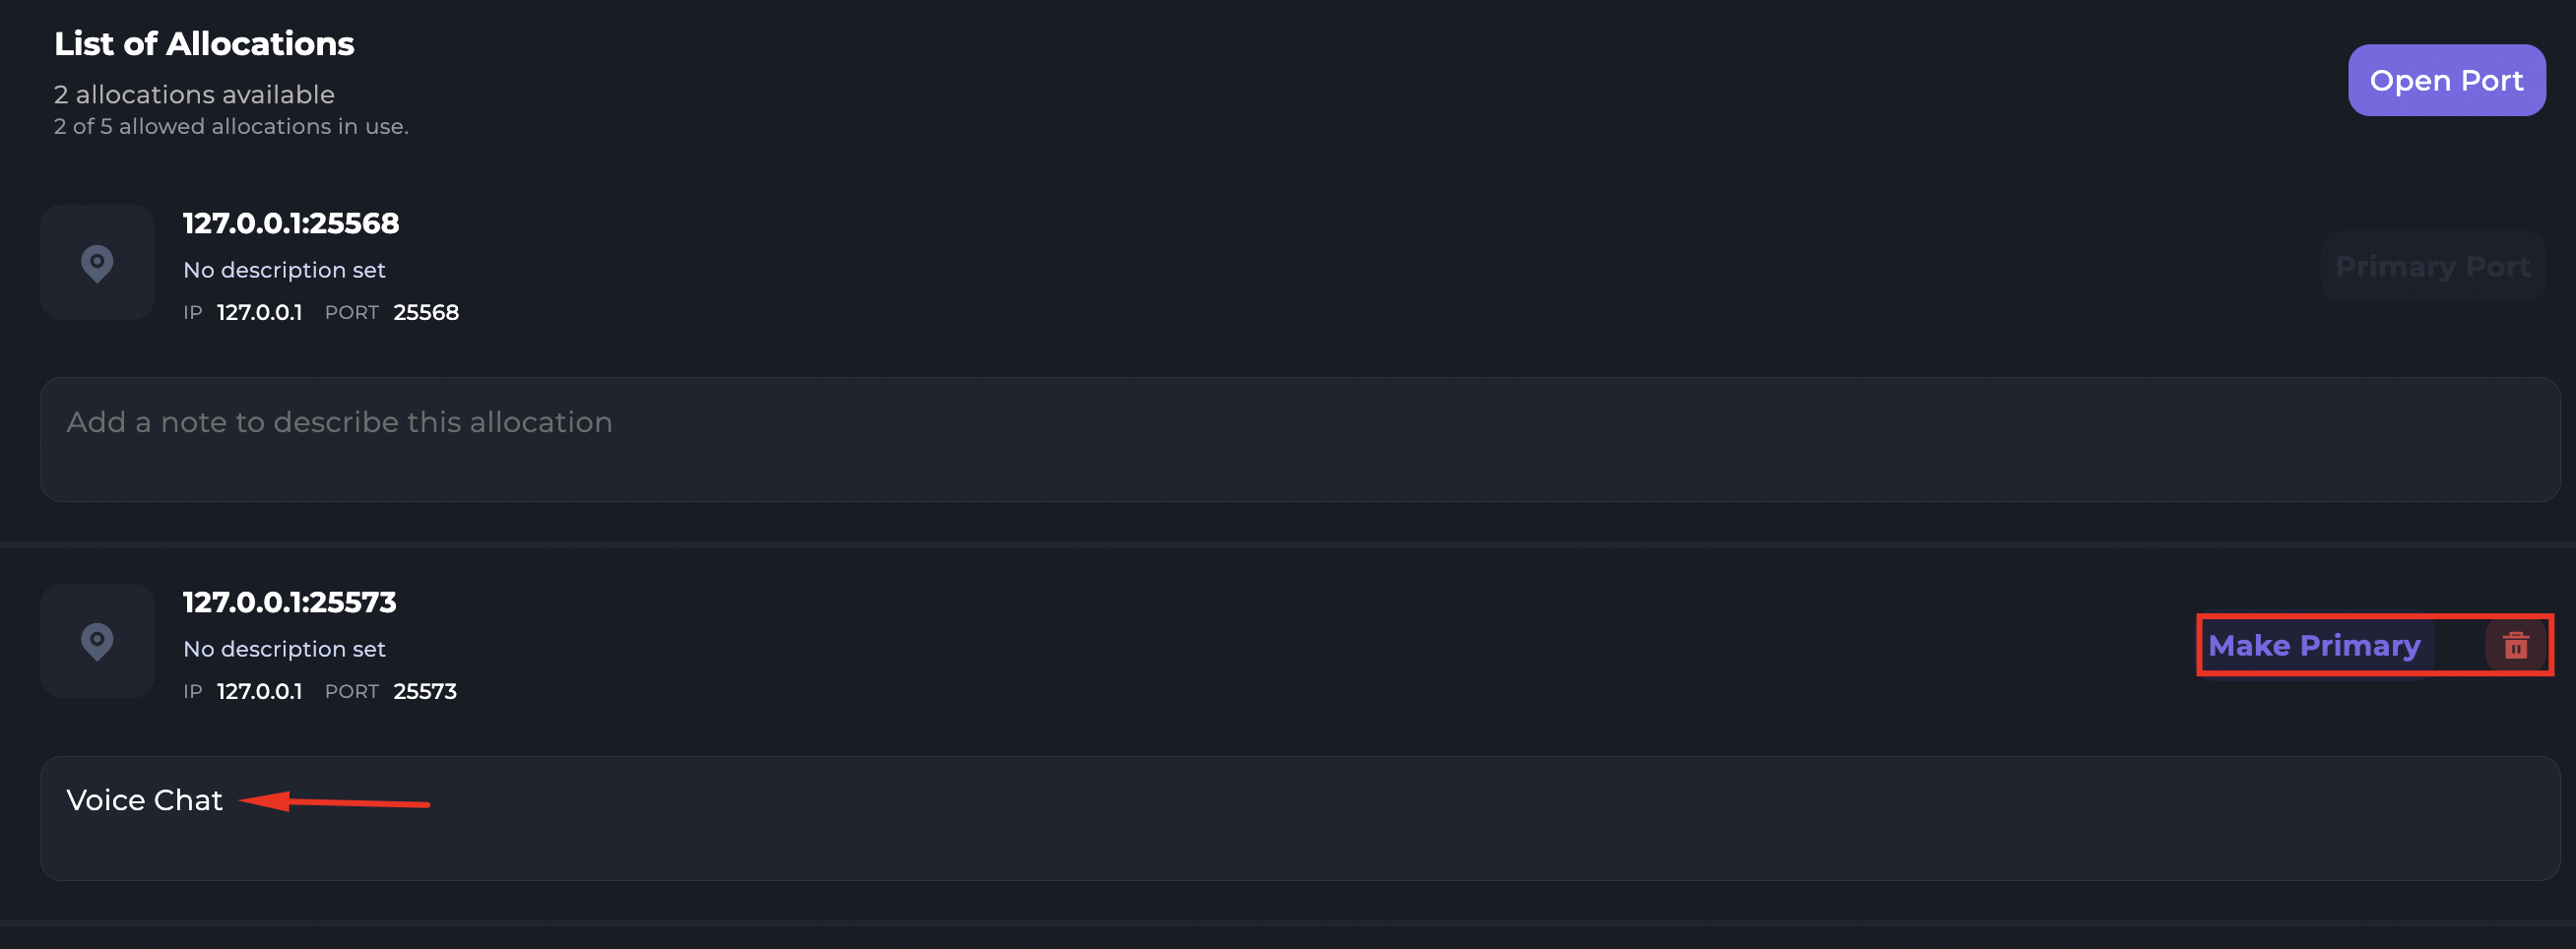Click the 127.0.0.1:25573 allocation title
This screenshot has width=2576, height=949.
click(x=289, y=602)
